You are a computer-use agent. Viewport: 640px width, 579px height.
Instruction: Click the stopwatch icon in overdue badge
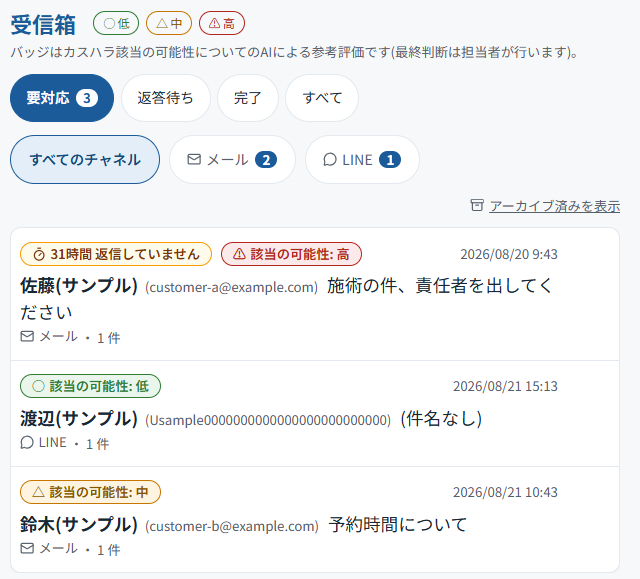(39, 254)
